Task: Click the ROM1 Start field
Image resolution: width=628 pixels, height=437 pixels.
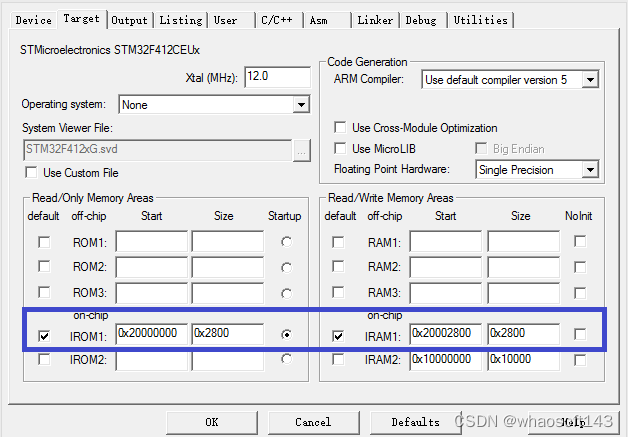Action: click(x=151, y=241)
